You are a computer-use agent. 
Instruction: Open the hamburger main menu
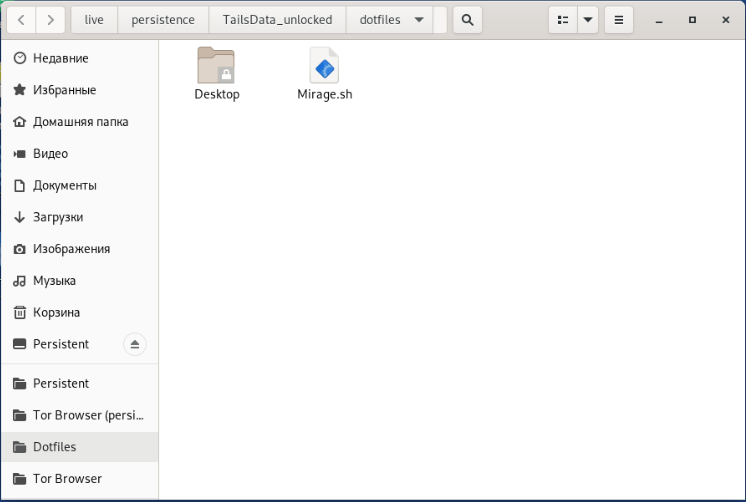pyautogui.click(x=619, y=20)
